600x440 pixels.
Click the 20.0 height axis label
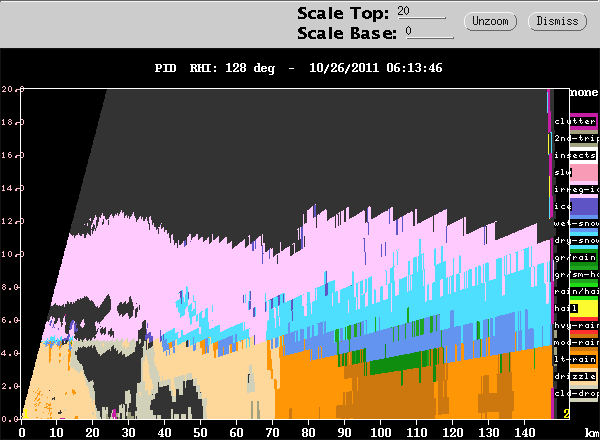(x=12, y=89)
